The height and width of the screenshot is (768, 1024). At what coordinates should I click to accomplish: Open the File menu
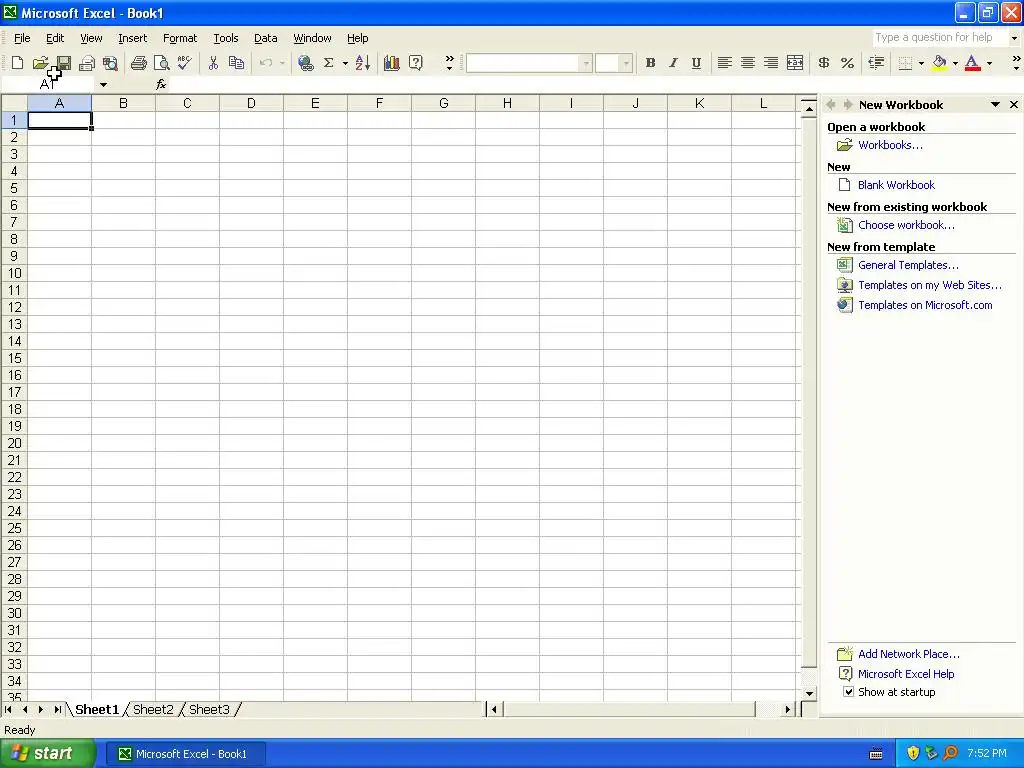[x=22, y=38]
